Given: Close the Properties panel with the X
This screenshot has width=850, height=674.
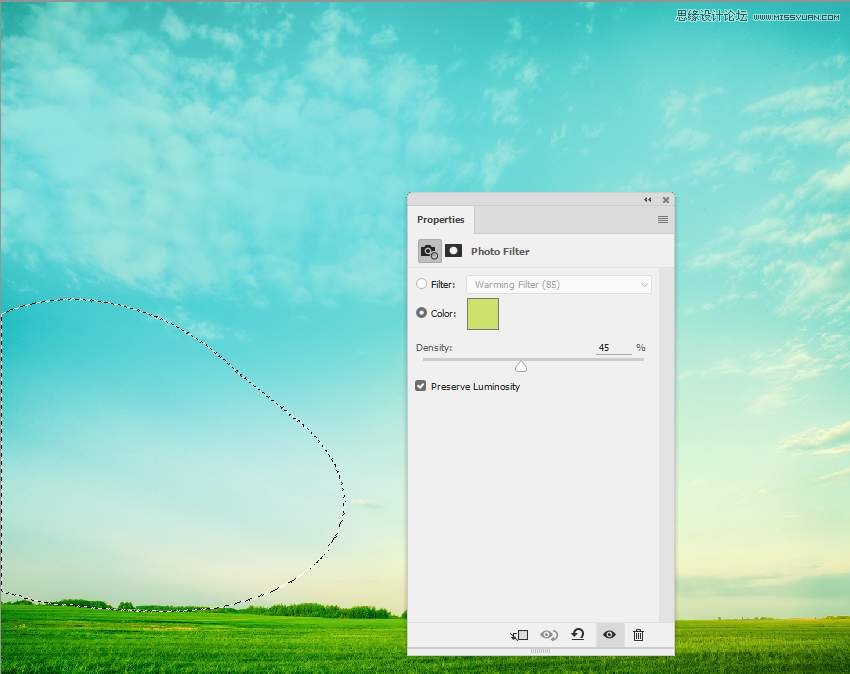Looking at the screenshot, I should coord(666,200).
